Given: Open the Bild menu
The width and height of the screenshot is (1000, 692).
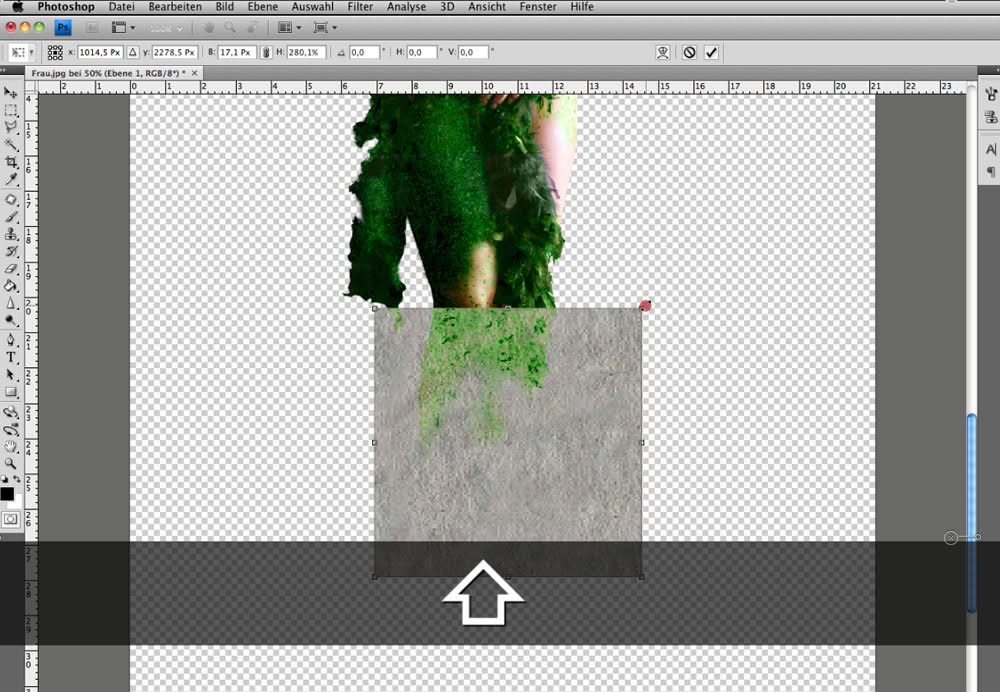Looking at the screenshot, I should pyautogui.click(x=224, y=7).
